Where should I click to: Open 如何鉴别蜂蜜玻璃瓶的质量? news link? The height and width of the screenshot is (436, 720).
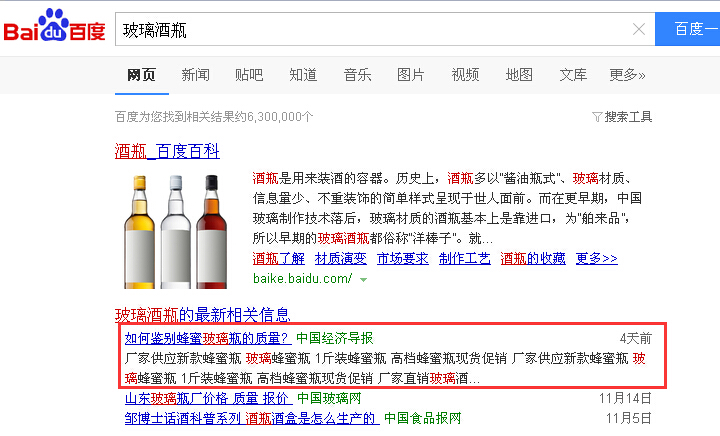click(x=208, y=338)
